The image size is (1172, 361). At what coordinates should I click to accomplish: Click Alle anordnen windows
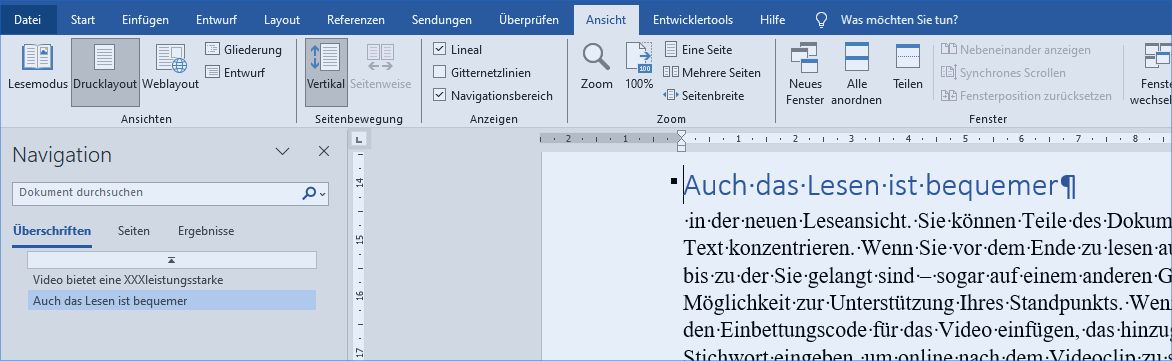(x=857, y=73)
